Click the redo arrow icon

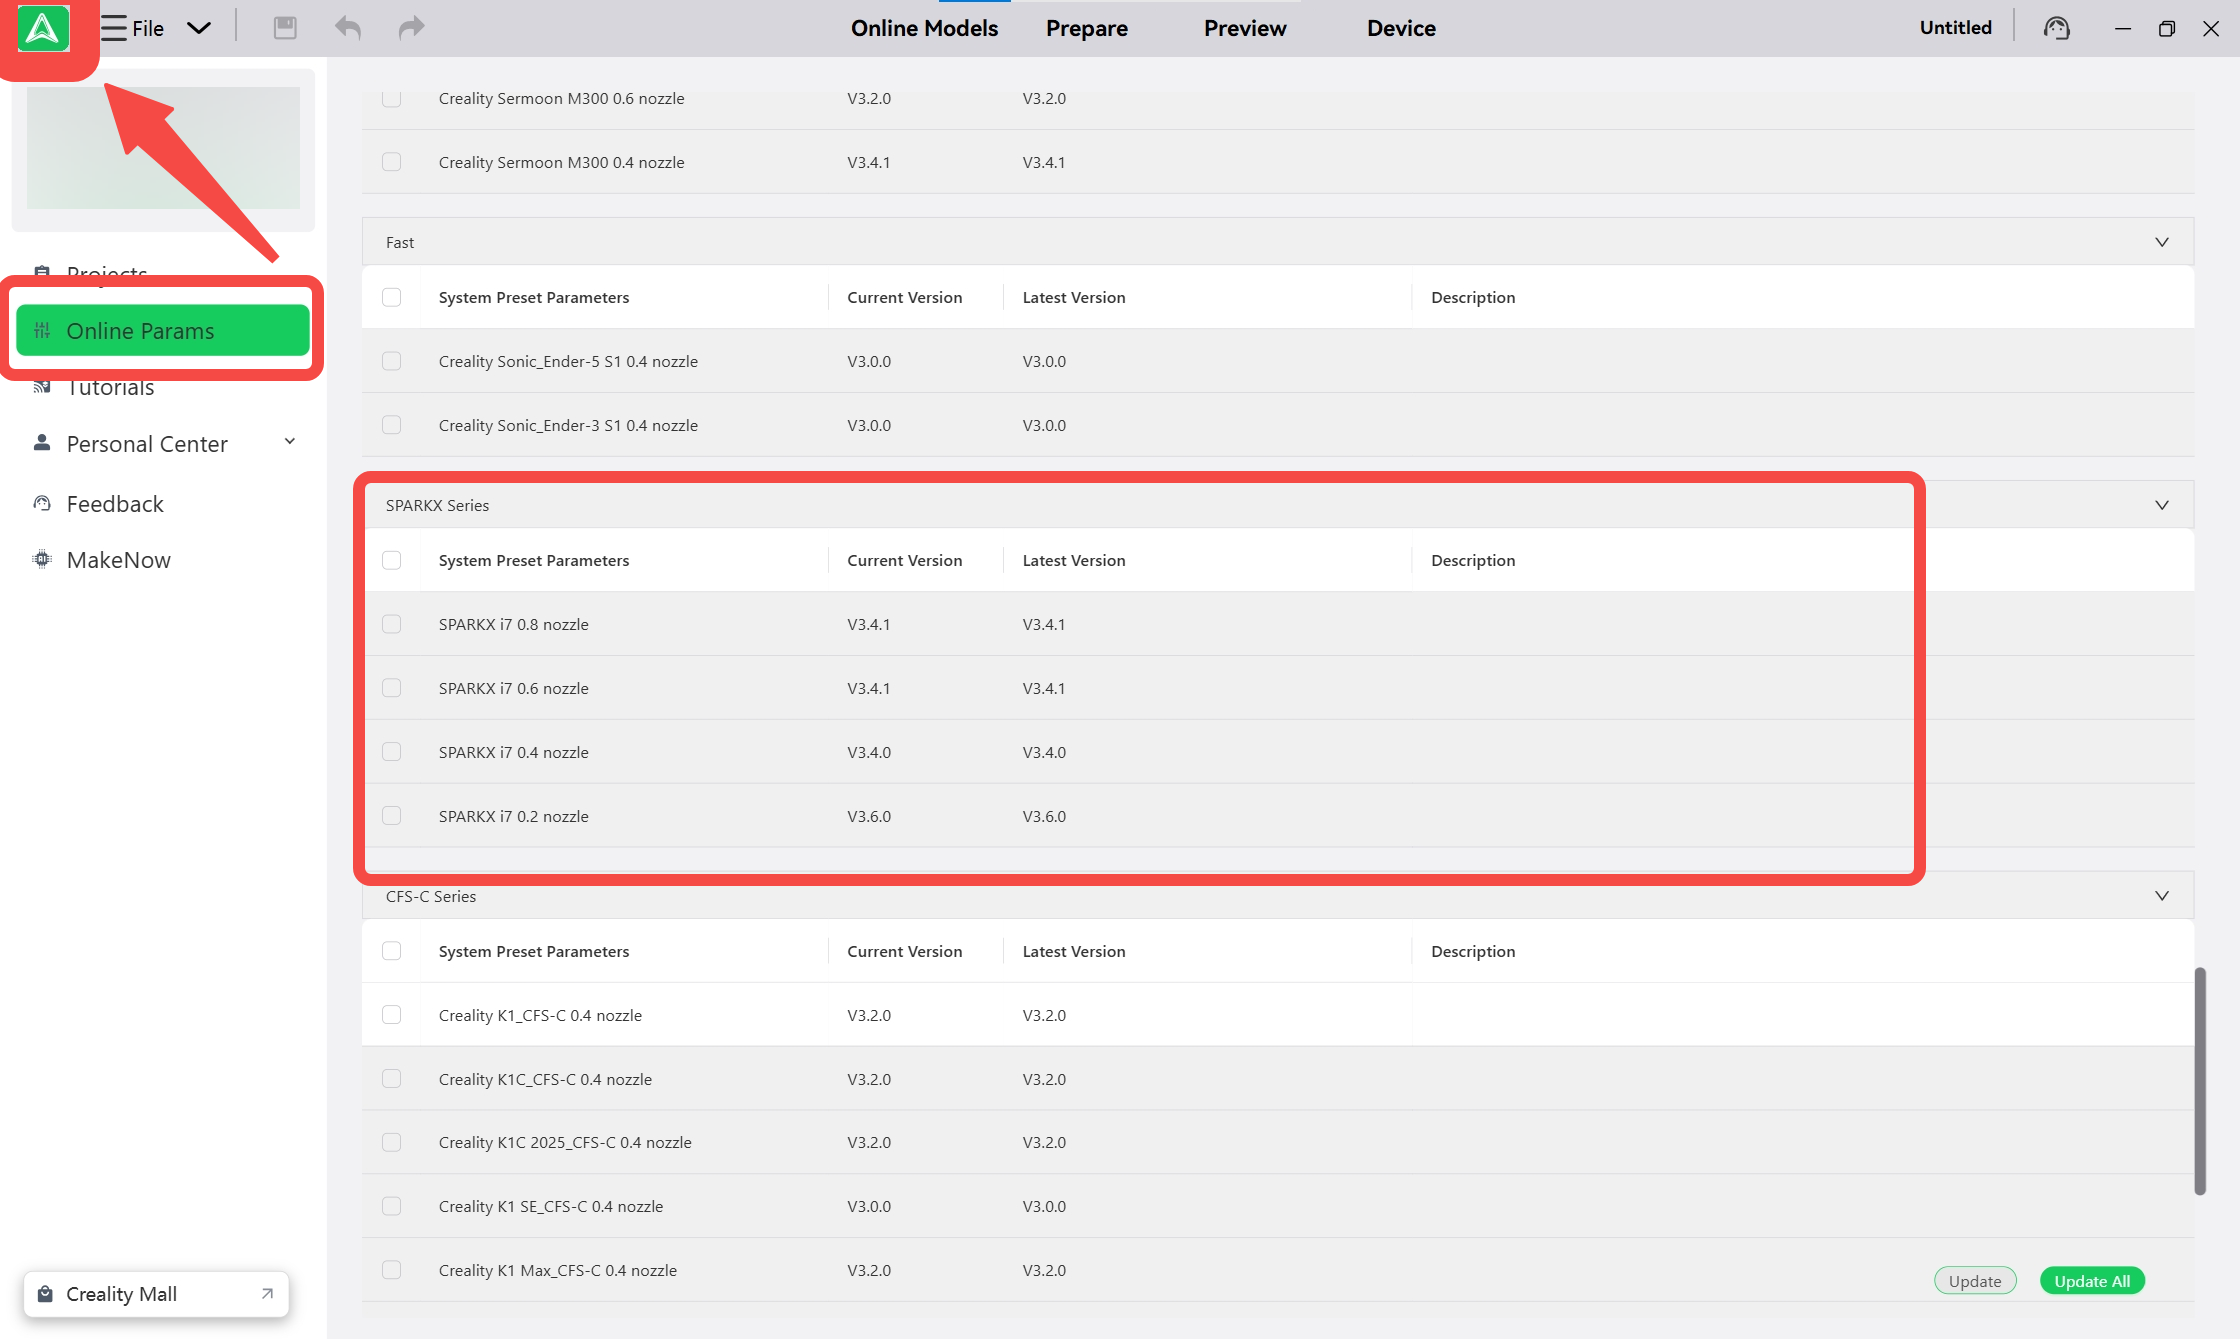[411, 28]
